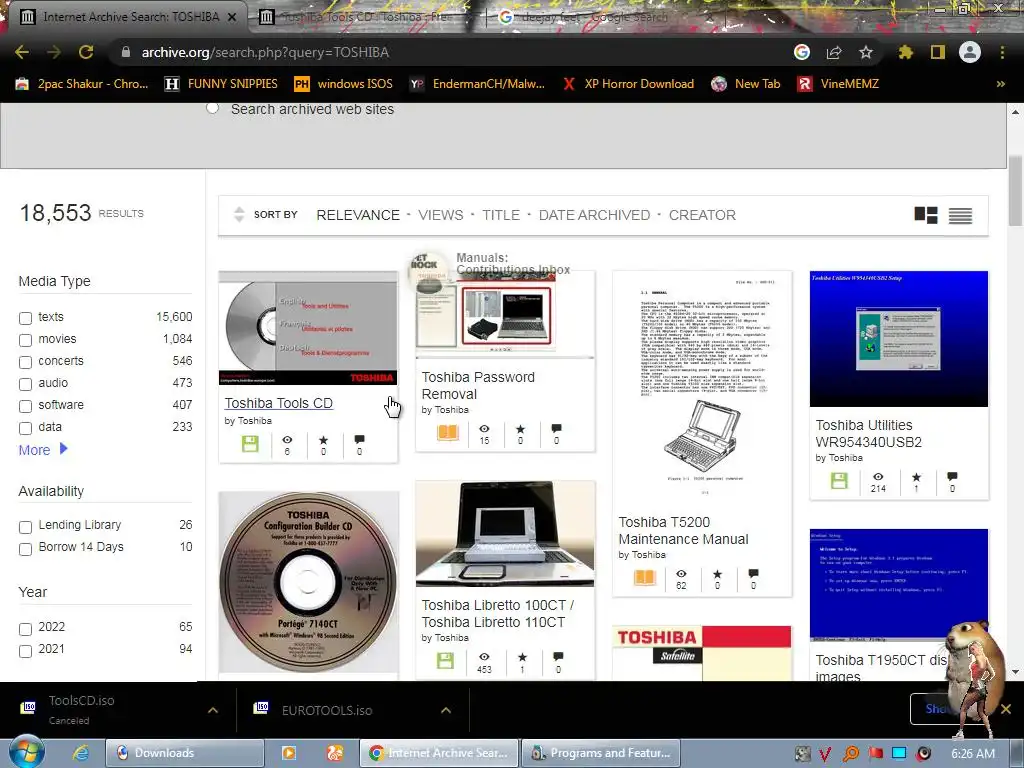Image resolution: width=1024 pixels, height=768 pixels.
Task: Close the downloads bar with the X
Action: click(x=1006, y=709)
